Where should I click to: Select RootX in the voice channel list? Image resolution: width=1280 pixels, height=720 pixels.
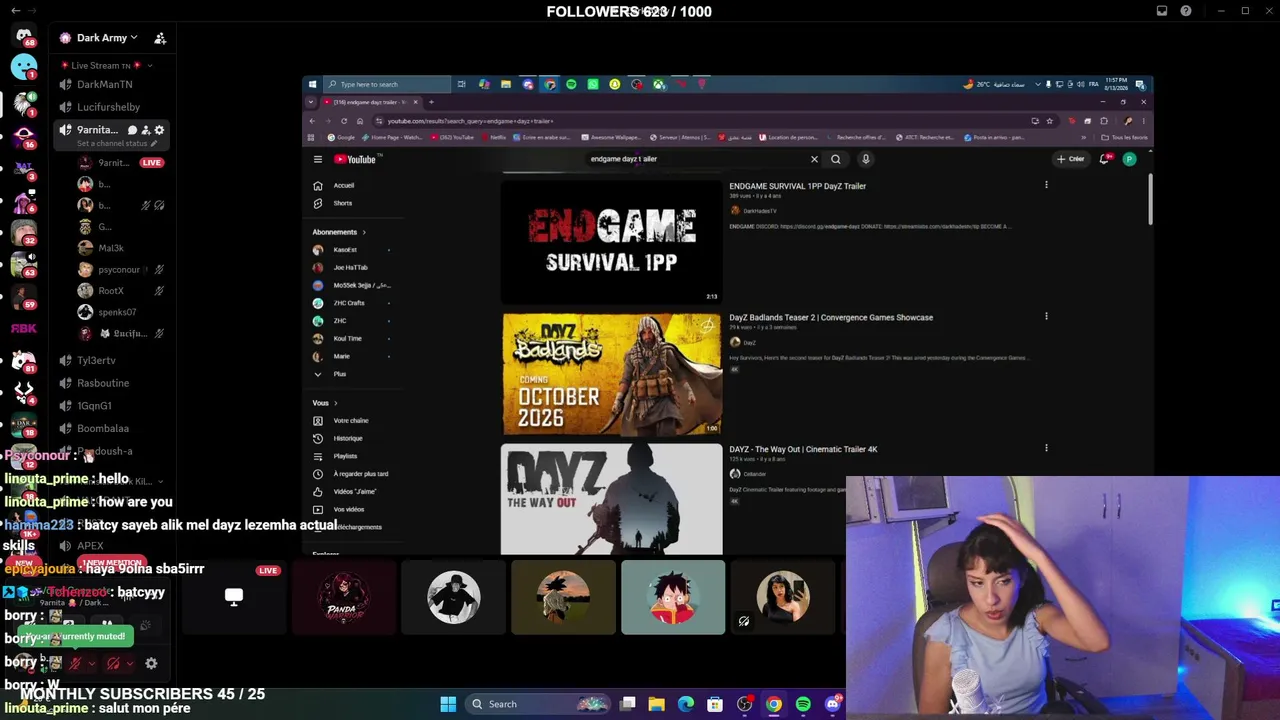(111, 291)
